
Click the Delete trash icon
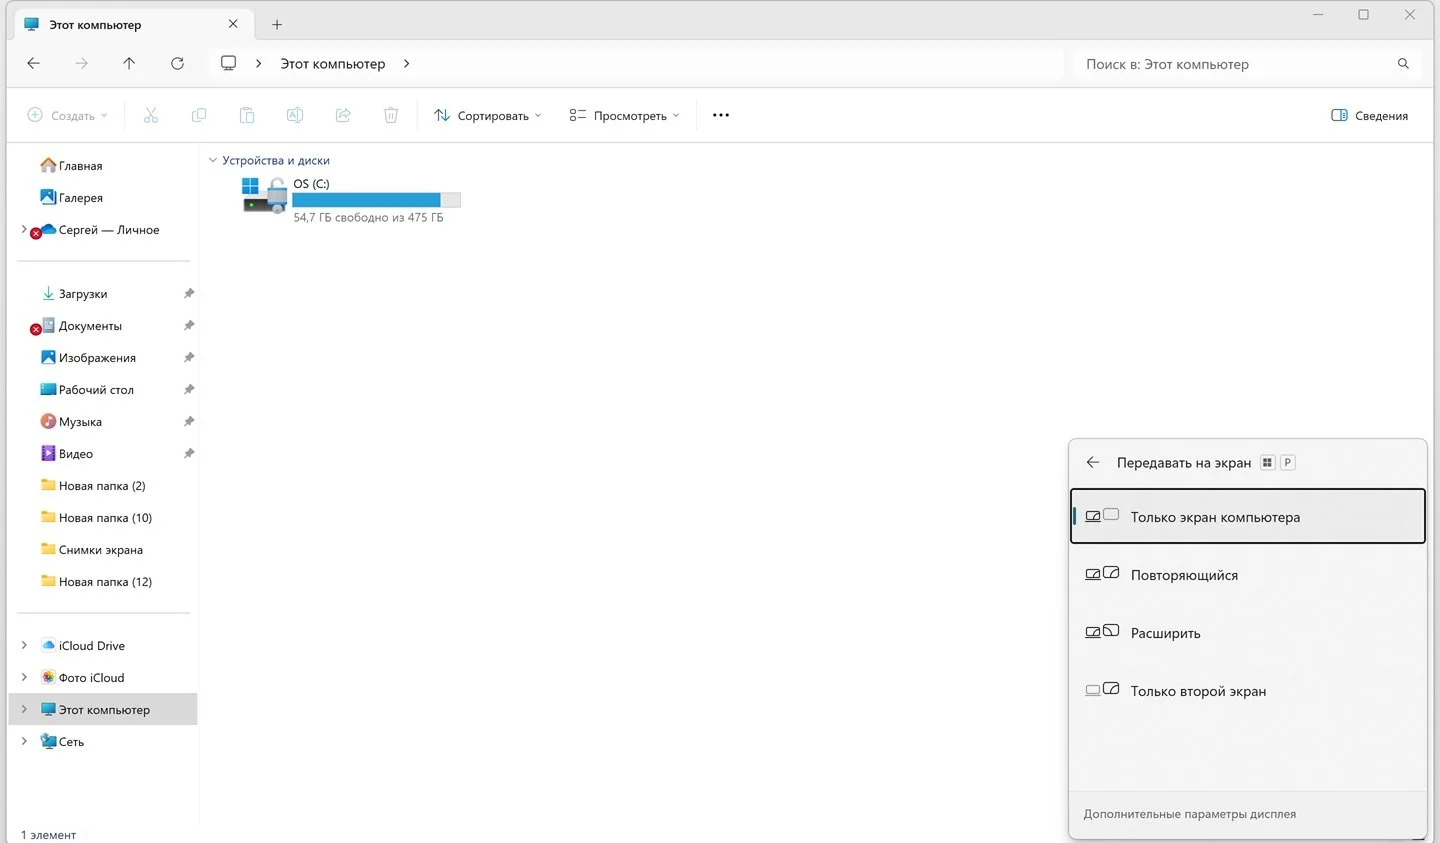391,115
